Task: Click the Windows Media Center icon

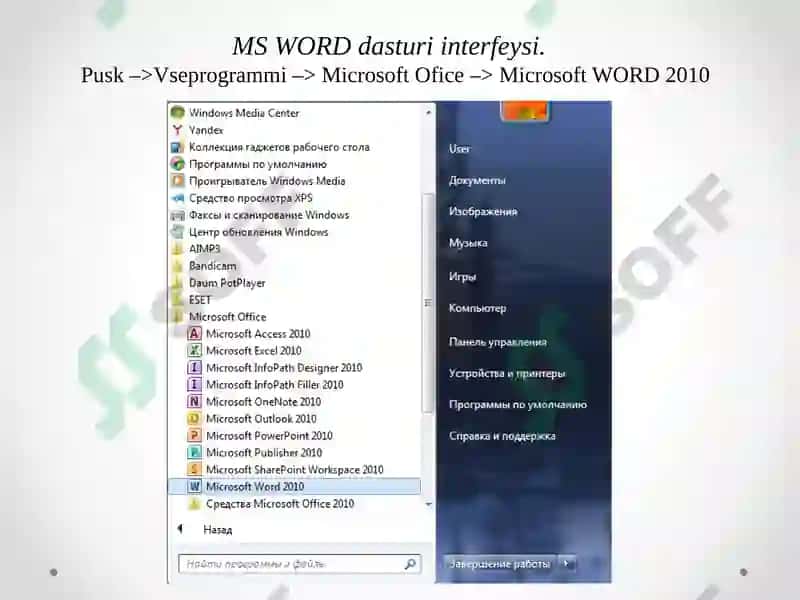Action: pyautogui.click(x=177, y=112)
